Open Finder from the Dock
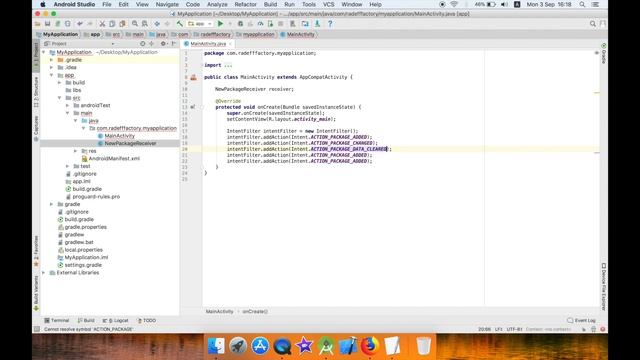 216,346
